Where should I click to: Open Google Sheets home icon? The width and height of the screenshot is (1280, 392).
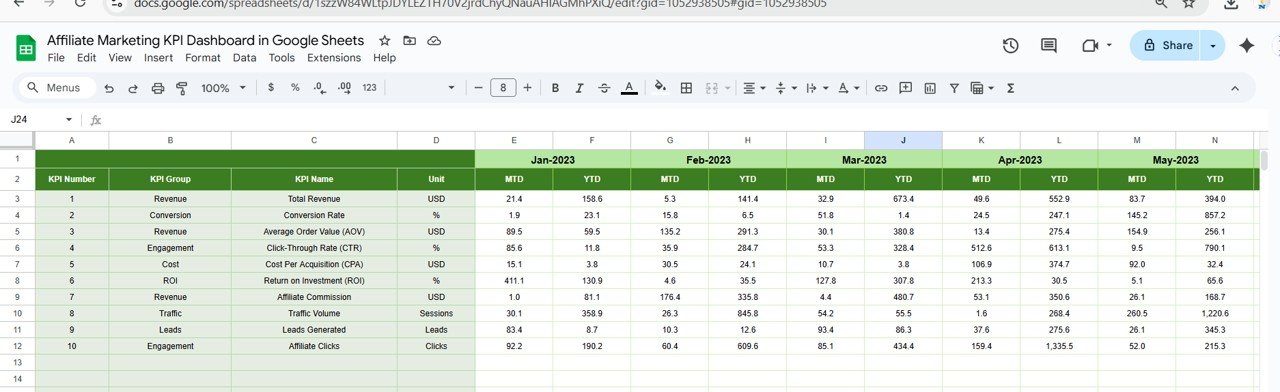point(26,48)
